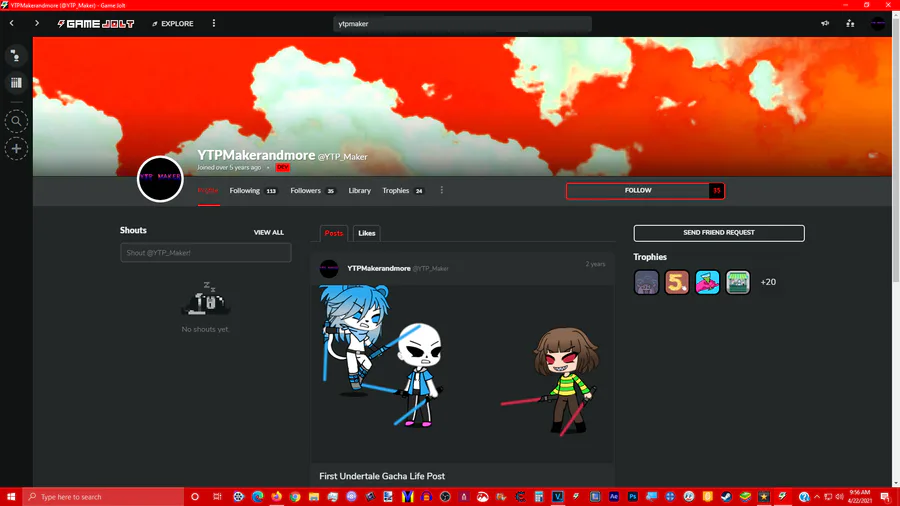900x506 pixels.
Task: Click the follower count 35 badge
Action: pos(716,190)
